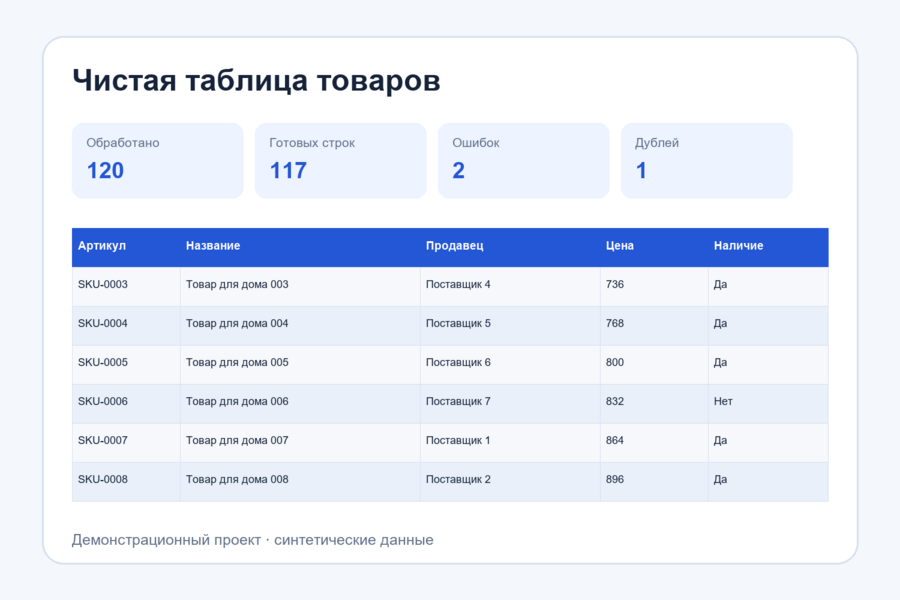Click the Поставщик 6 seller cell
The height and width of the screenshot is (600, 900).
pos(510,364)
